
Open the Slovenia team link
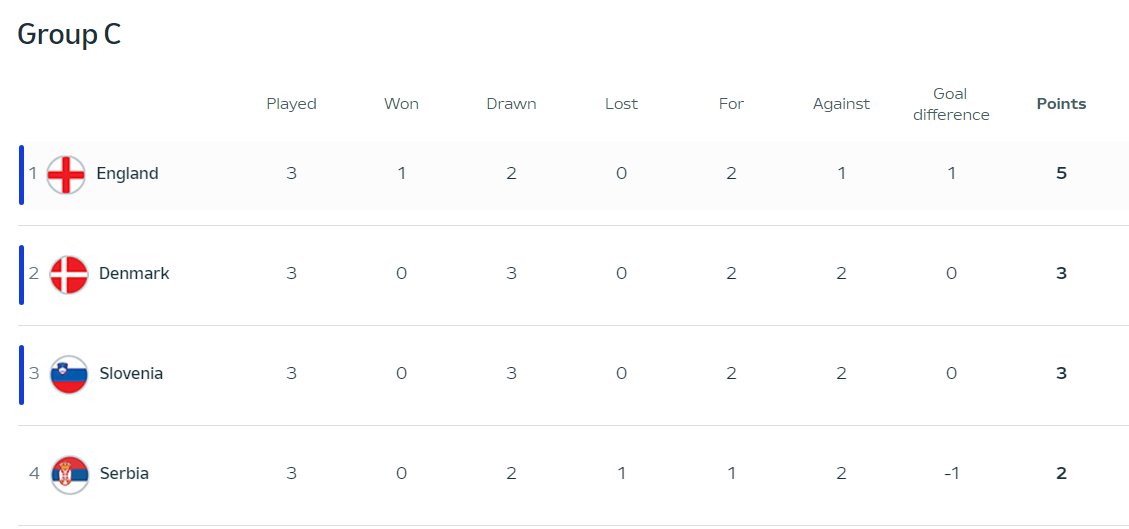pos(131,374)
